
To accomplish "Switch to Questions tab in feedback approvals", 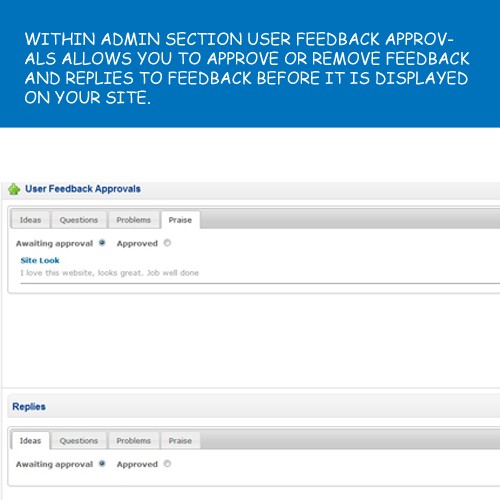I will click(79, 220).
